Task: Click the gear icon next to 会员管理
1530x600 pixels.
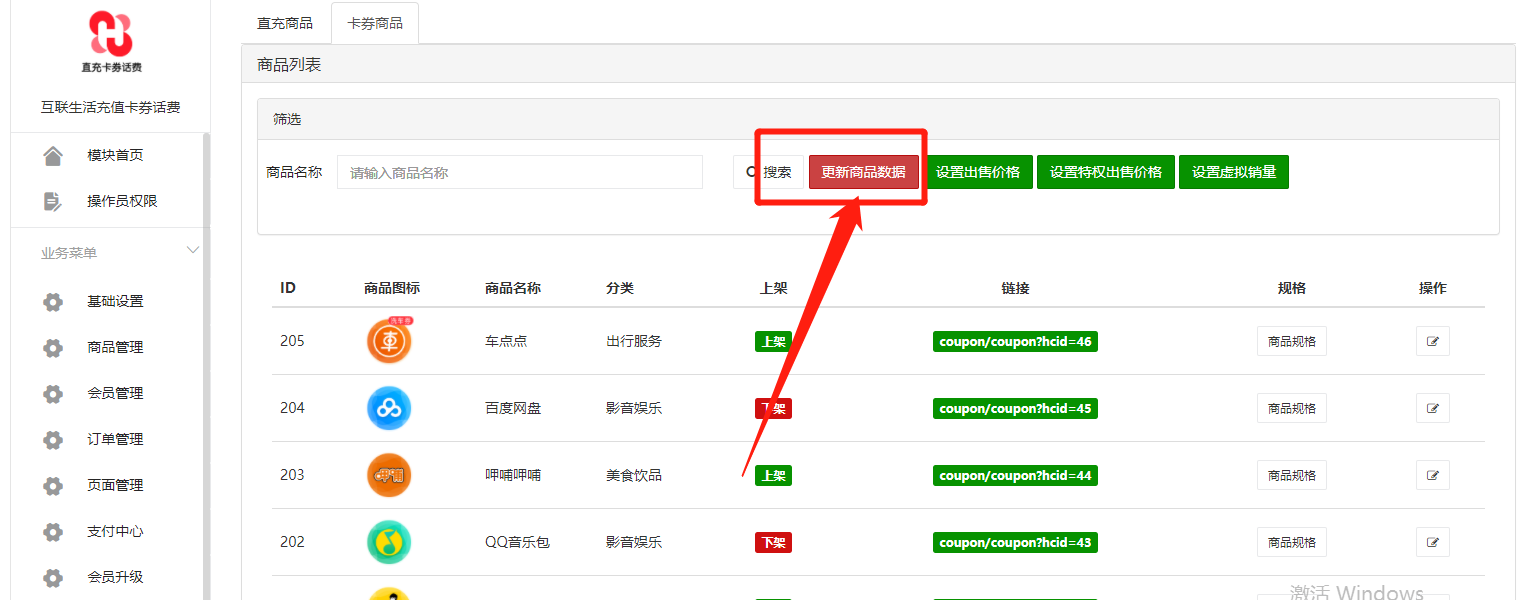Action: [53, 393]
